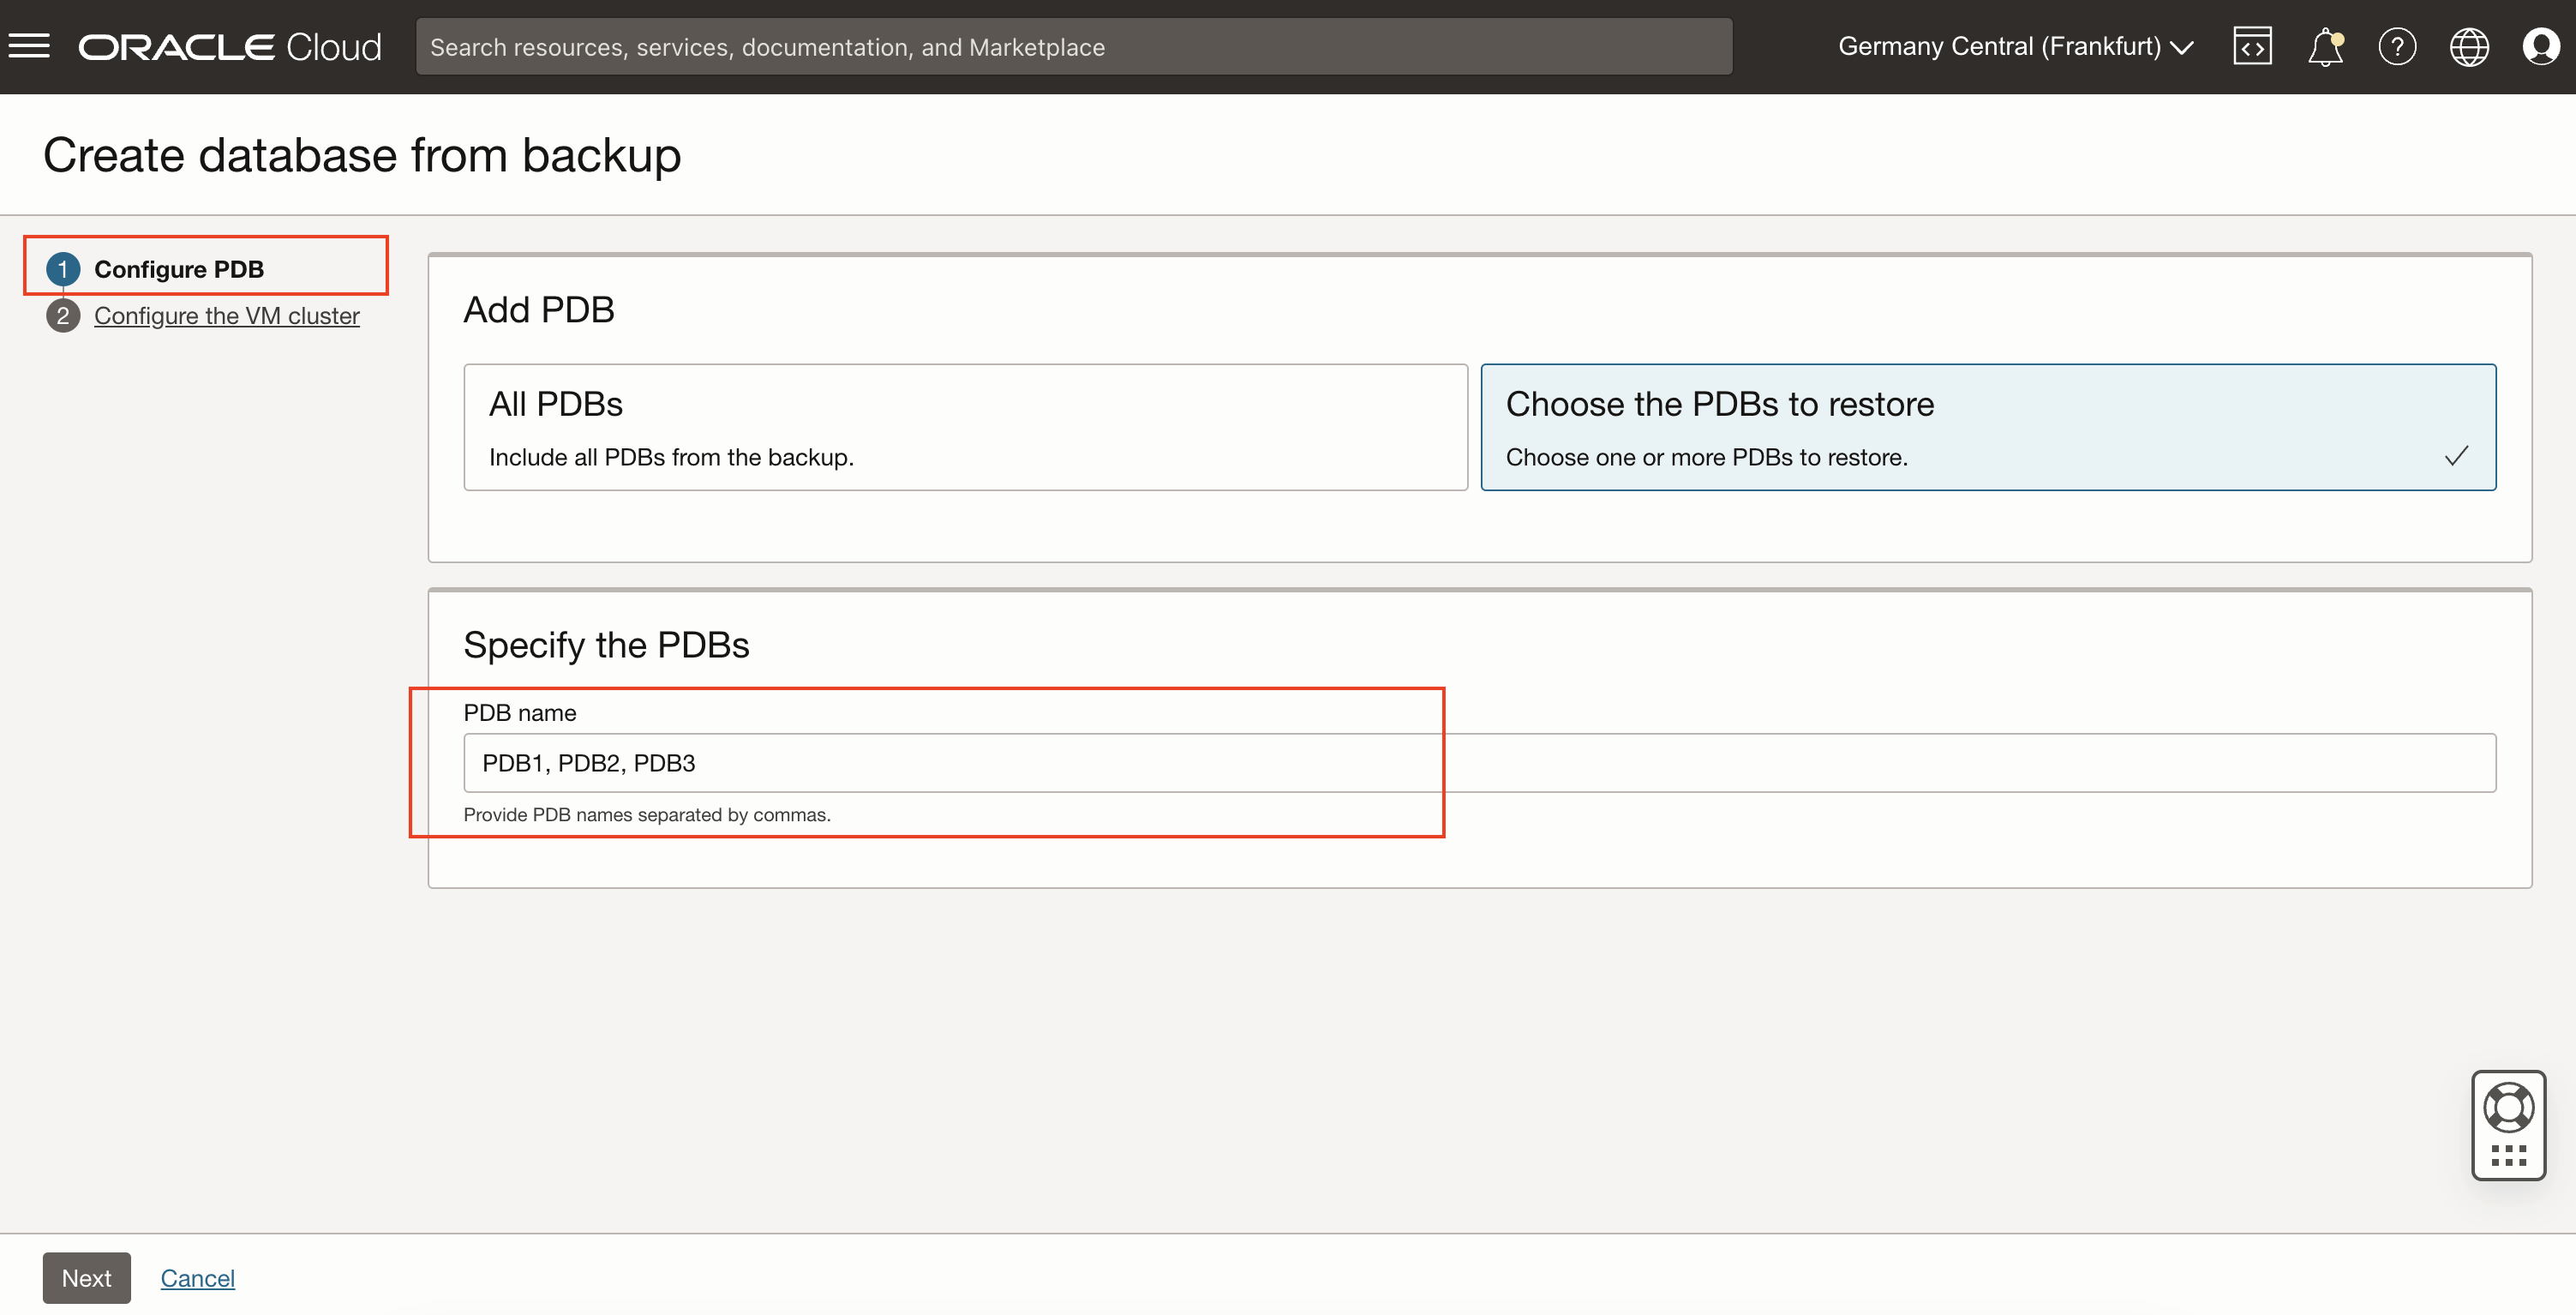Open the hamburger navigation menu
Screen dimensions: 2576x1315
tap(29, 46)
